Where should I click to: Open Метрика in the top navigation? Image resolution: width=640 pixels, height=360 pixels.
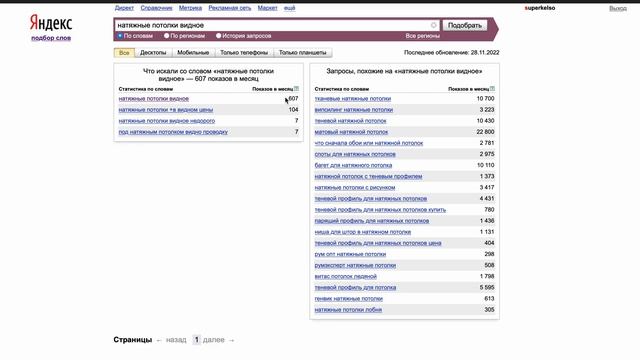pos(190,8)
